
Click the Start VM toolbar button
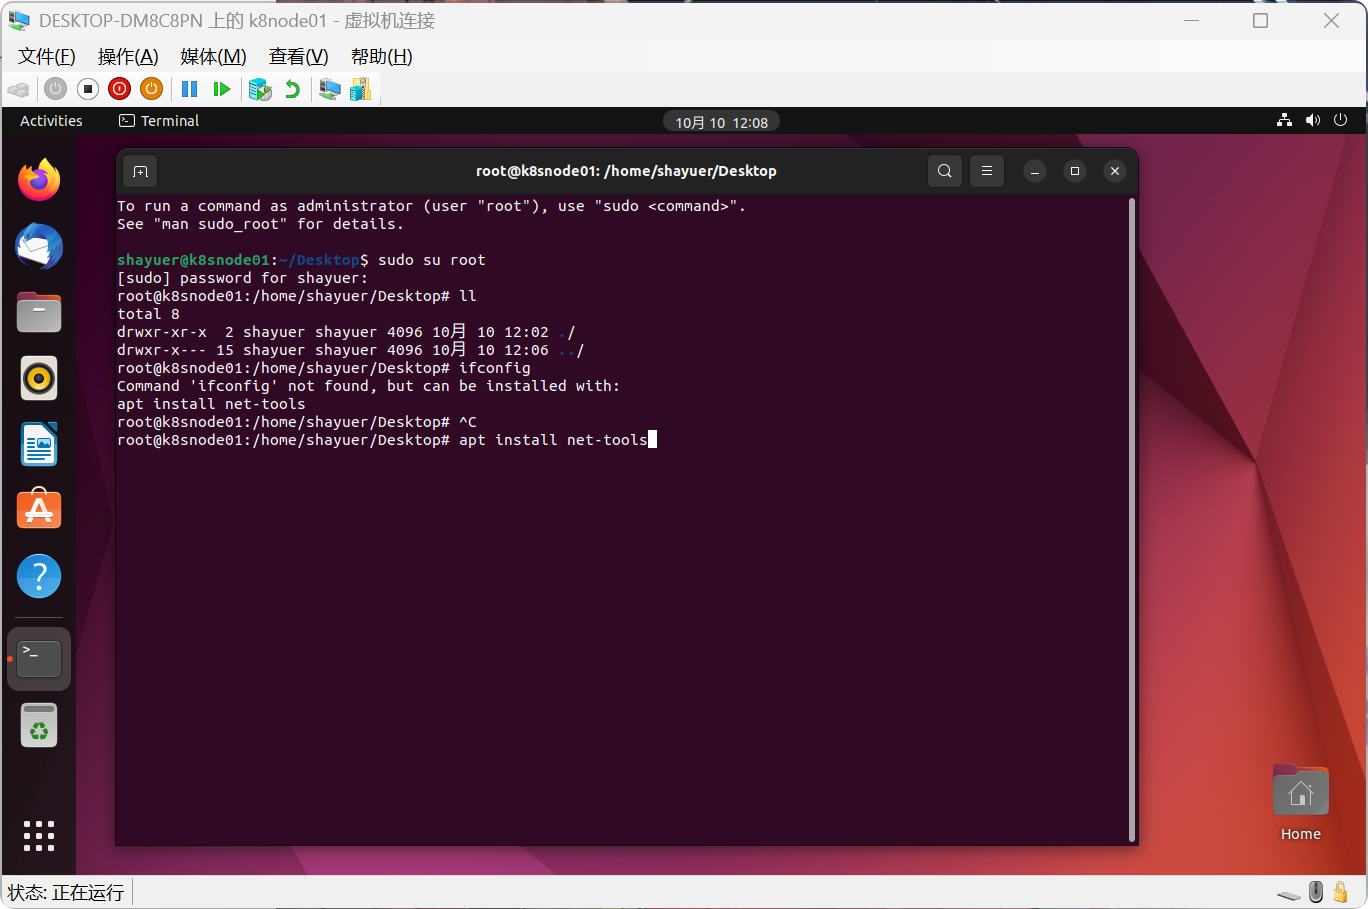tap(56, 89)
